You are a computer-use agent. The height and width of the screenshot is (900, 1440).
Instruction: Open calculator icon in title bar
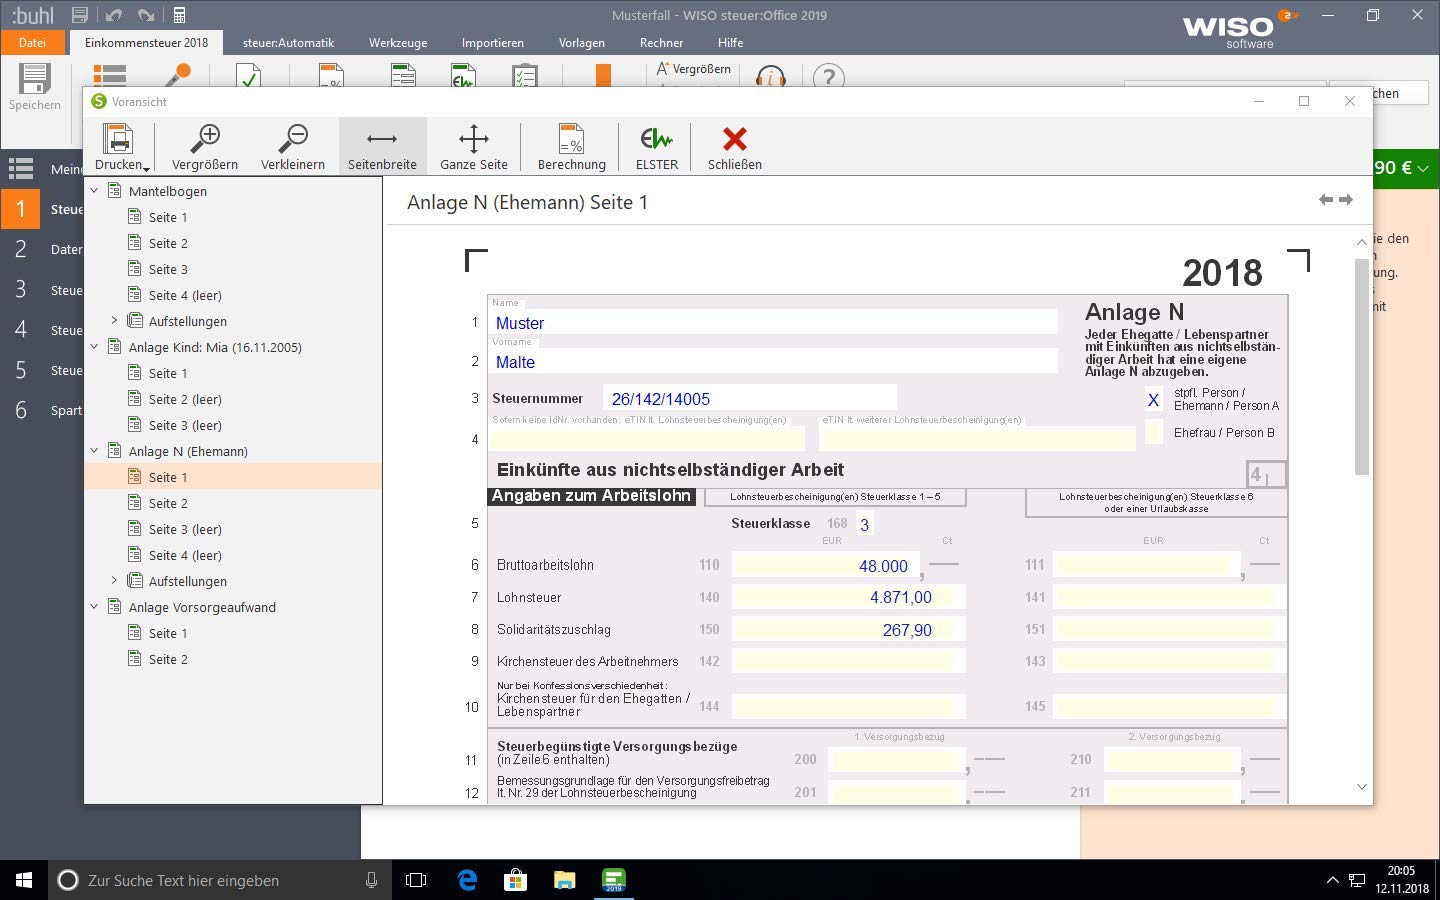pyautogui.click(x=179, y=15)
